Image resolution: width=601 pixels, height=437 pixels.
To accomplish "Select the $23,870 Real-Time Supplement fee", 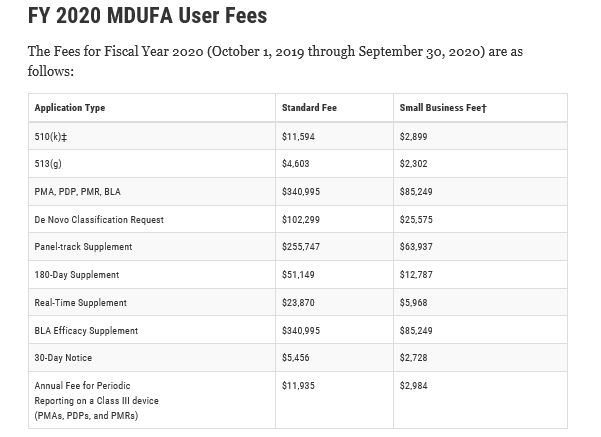I will pyautogui.click(x=298, y=302).
